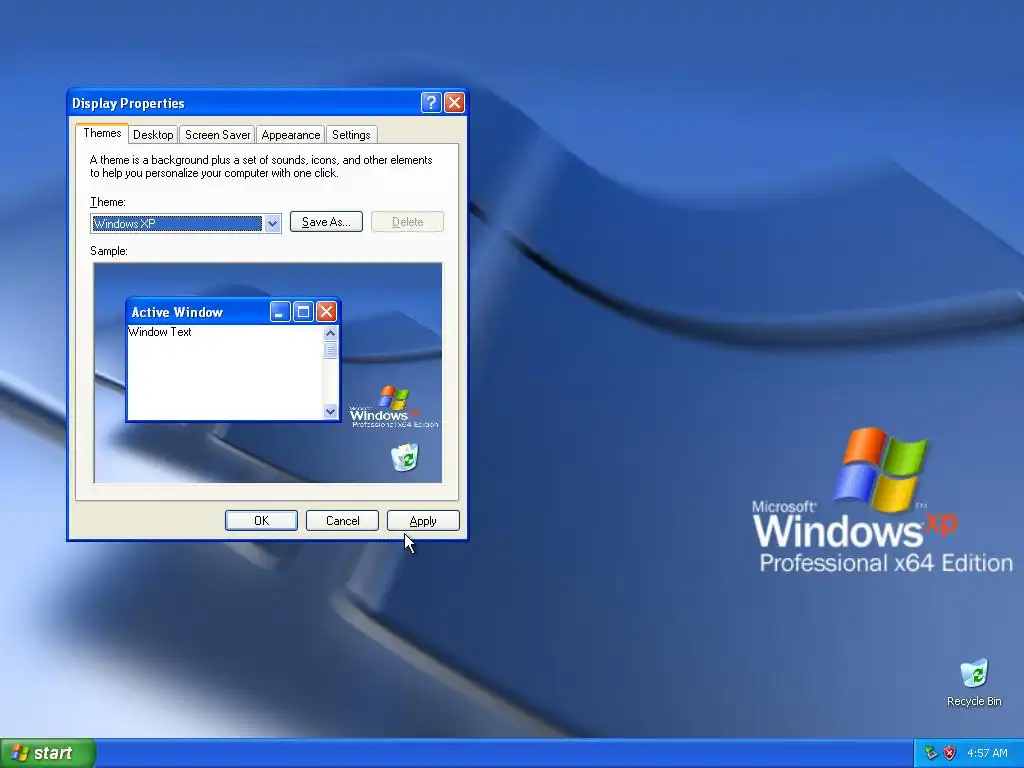Click the Save As... button
This screenshot has width=1024, height=768.
(x=326, y=222)
